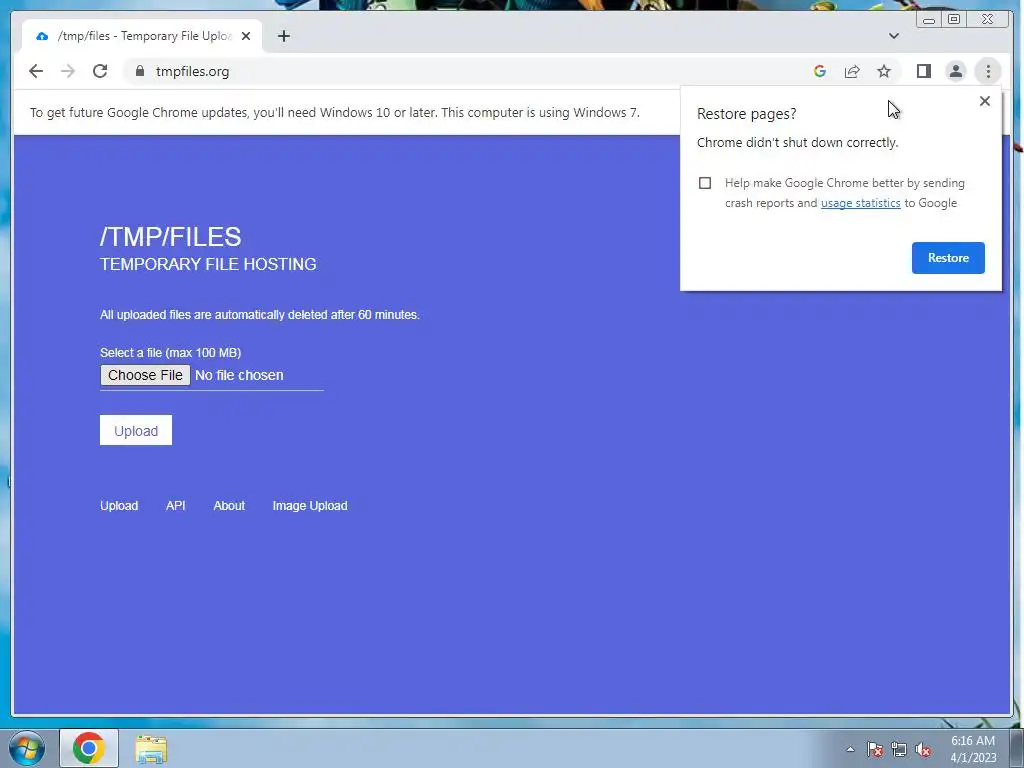Click 'Chrome didn't shut down correctly.' text
The width and height of the screenshot is (1024, 768).
click(x=797, y=142)
